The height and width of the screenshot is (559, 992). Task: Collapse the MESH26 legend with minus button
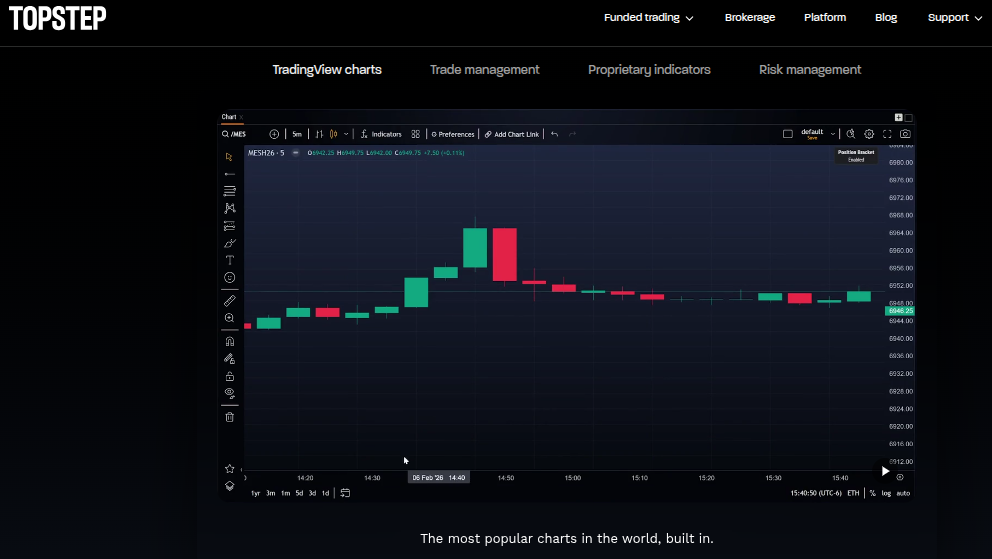295,152
